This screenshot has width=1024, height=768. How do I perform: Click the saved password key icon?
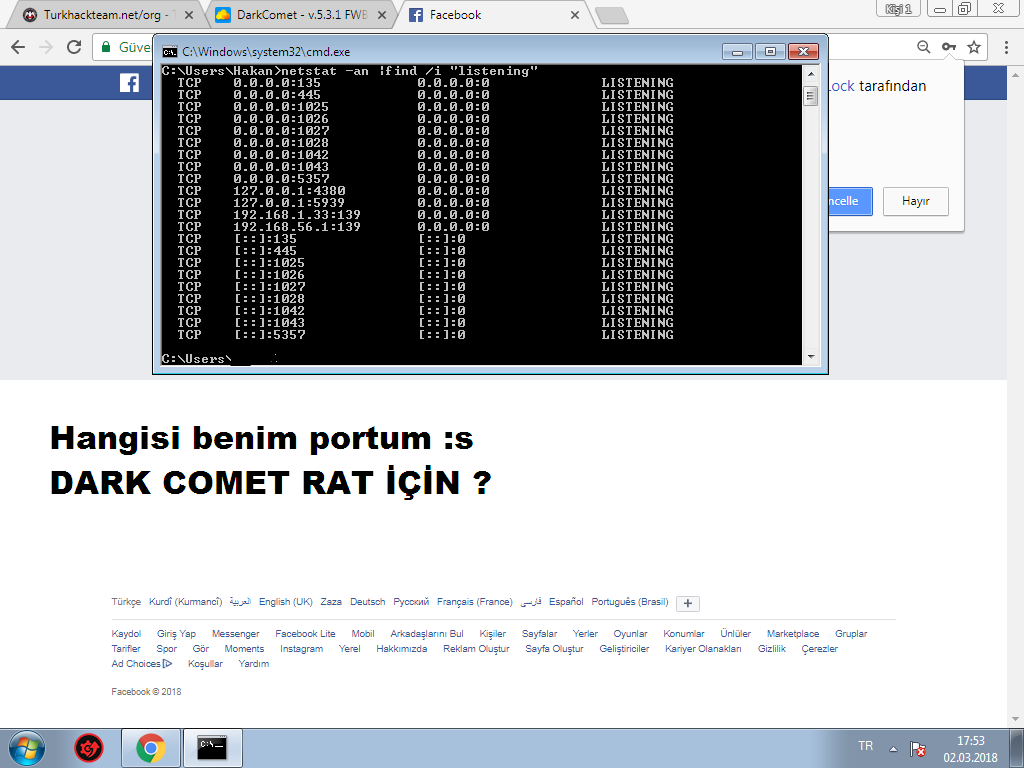949,47
